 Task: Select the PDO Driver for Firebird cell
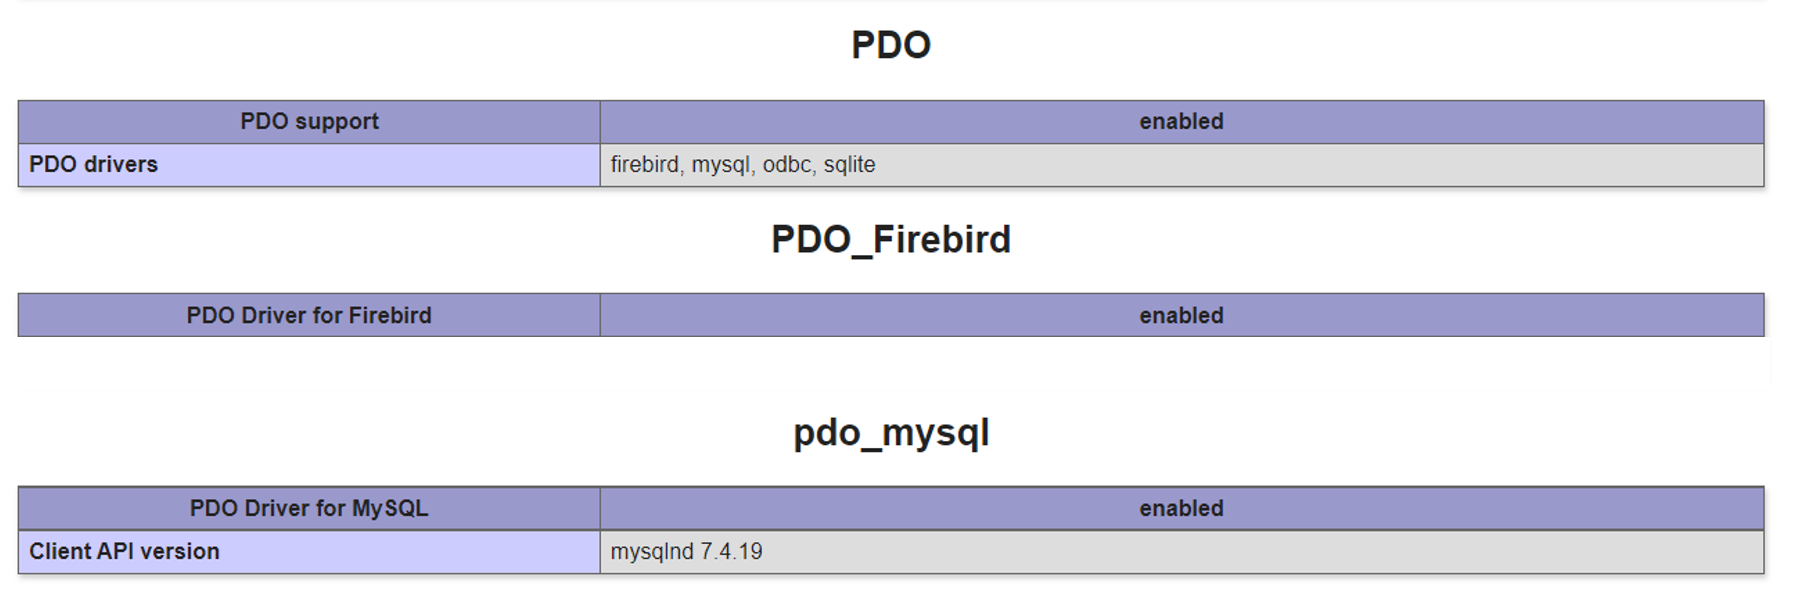click(x=309, y=315)
